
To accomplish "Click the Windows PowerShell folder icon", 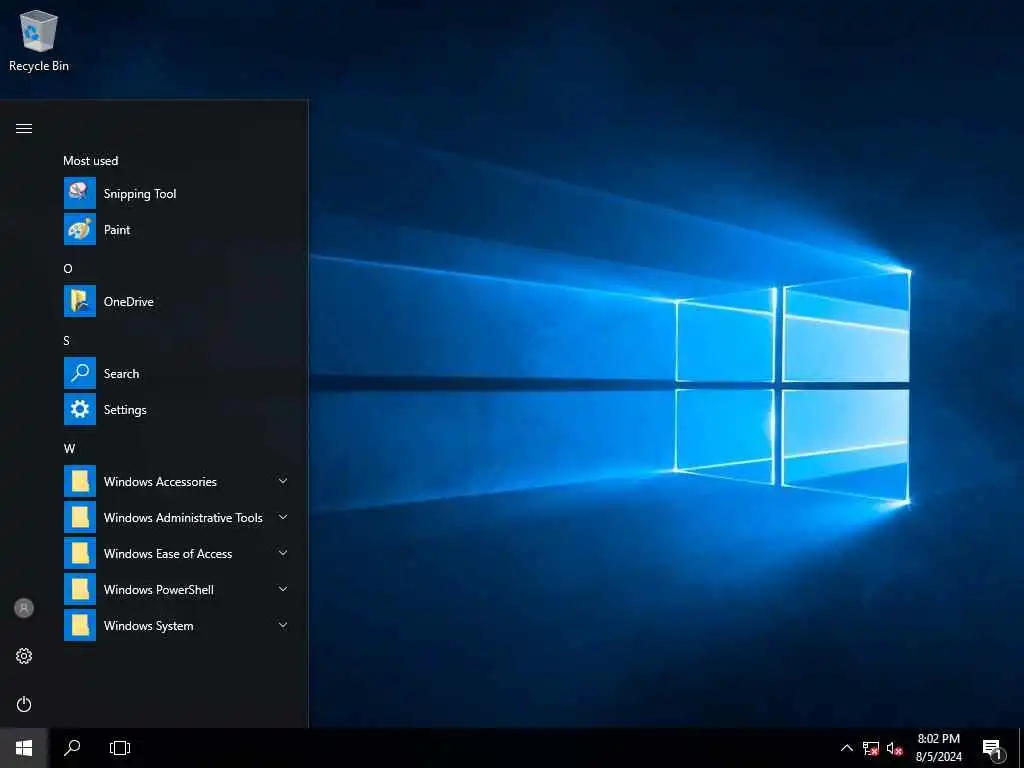I will [x=80, y=589].
